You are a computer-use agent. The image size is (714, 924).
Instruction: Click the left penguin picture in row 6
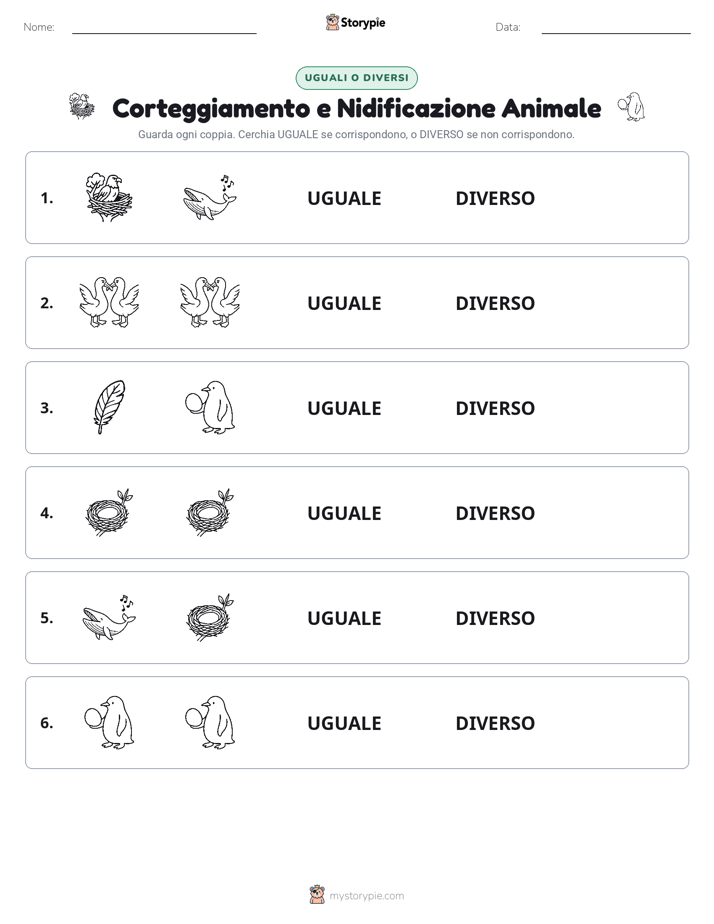coord(110,722)
